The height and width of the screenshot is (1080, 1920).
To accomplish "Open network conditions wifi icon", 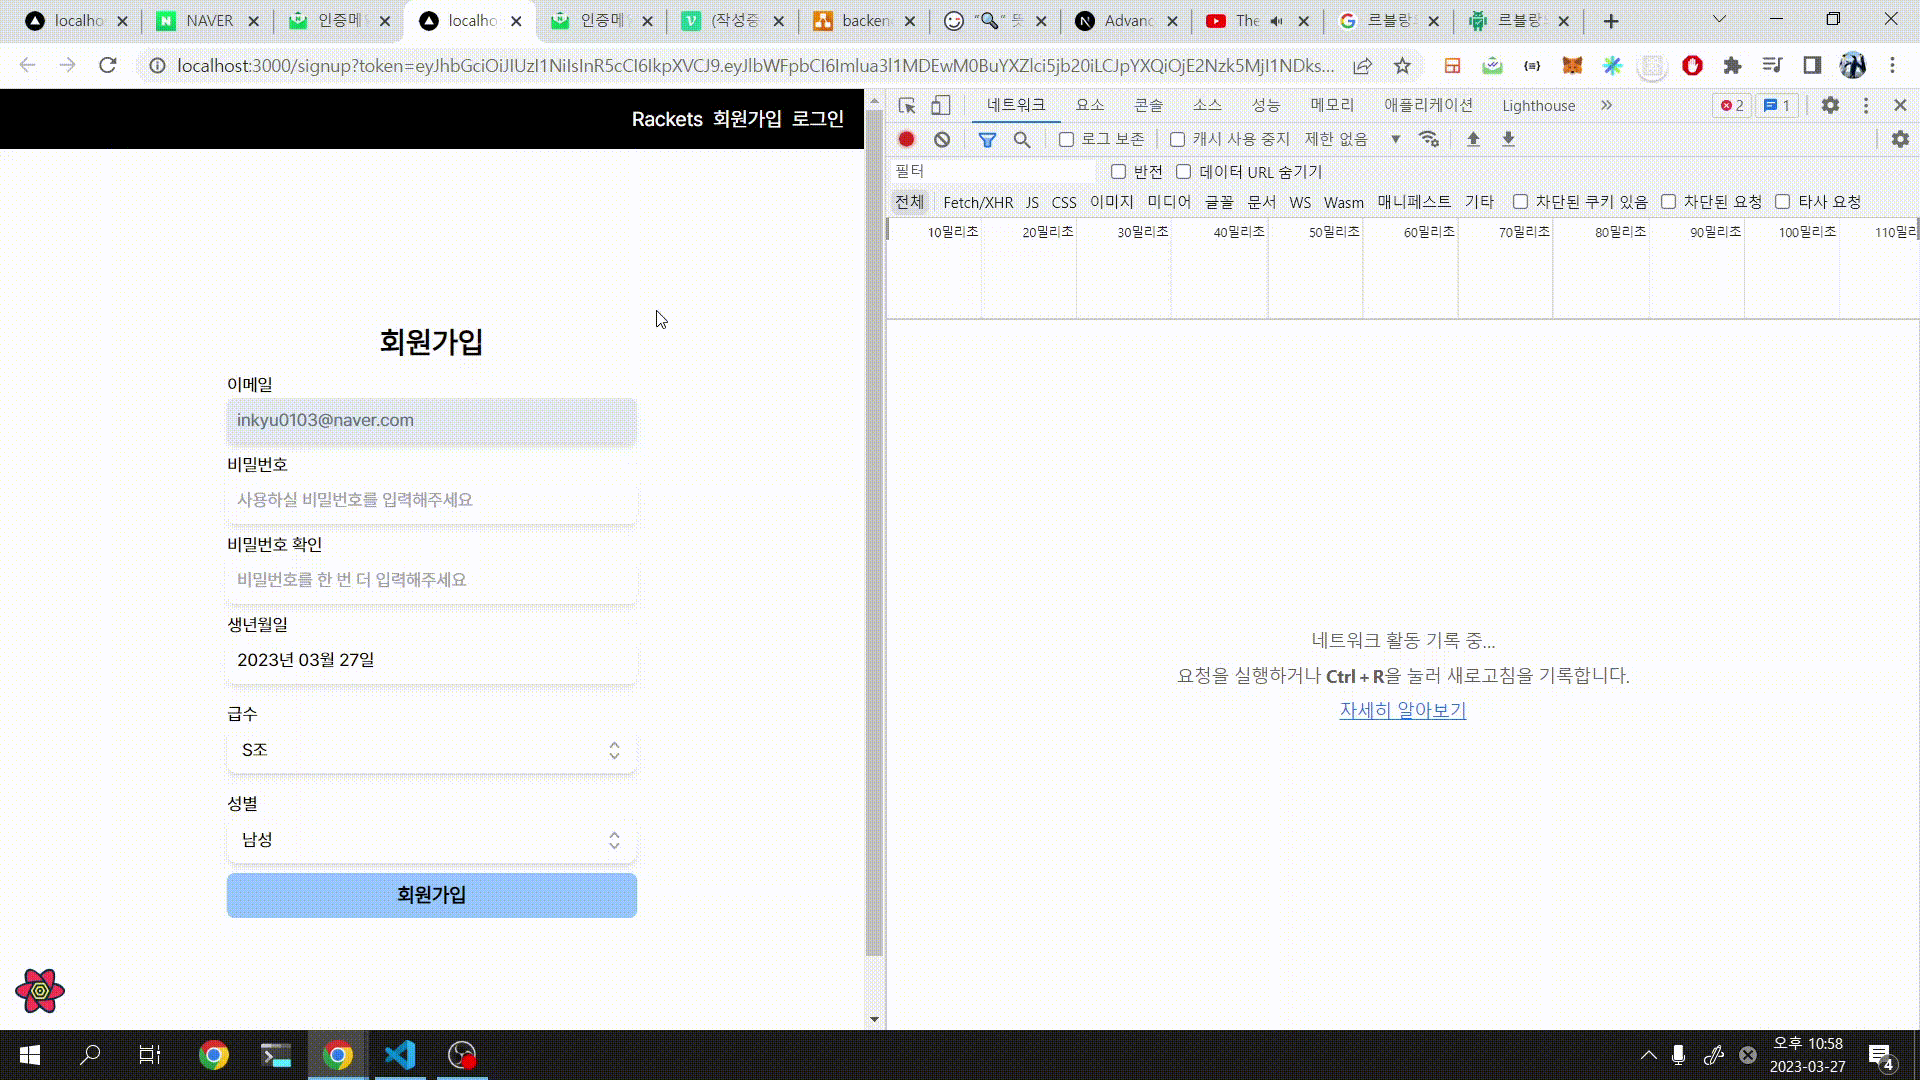I will pyautogui.click(x=1429, y=139).
